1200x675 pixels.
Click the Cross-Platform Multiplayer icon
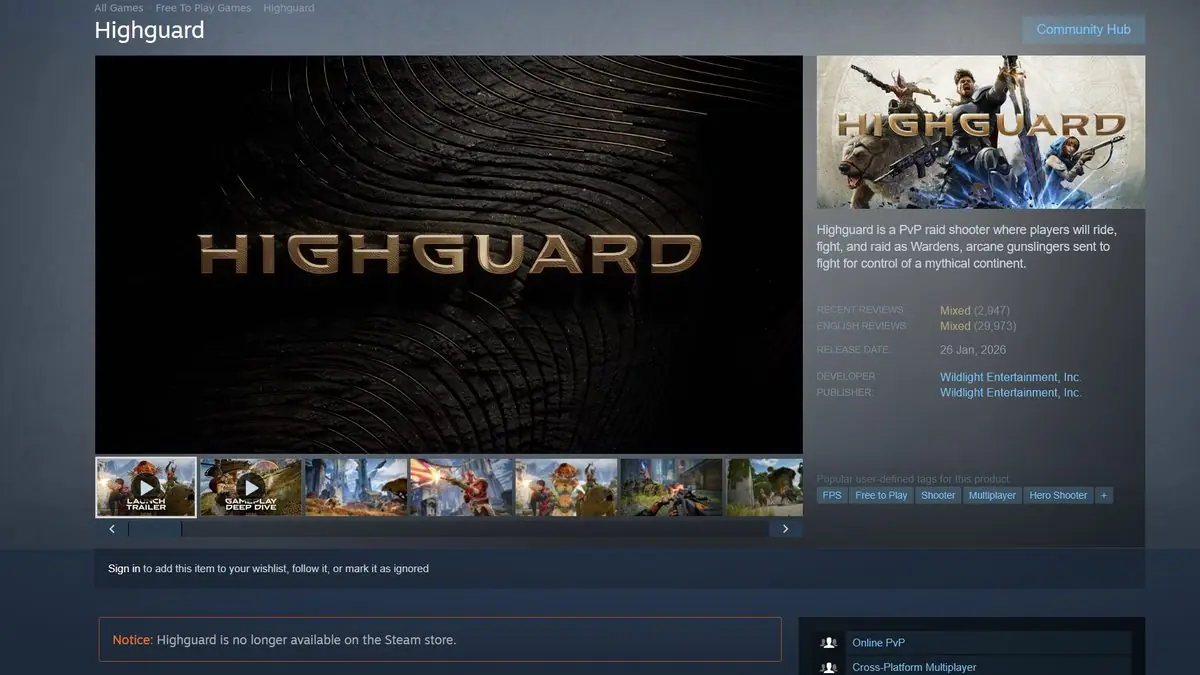(829, 667)
